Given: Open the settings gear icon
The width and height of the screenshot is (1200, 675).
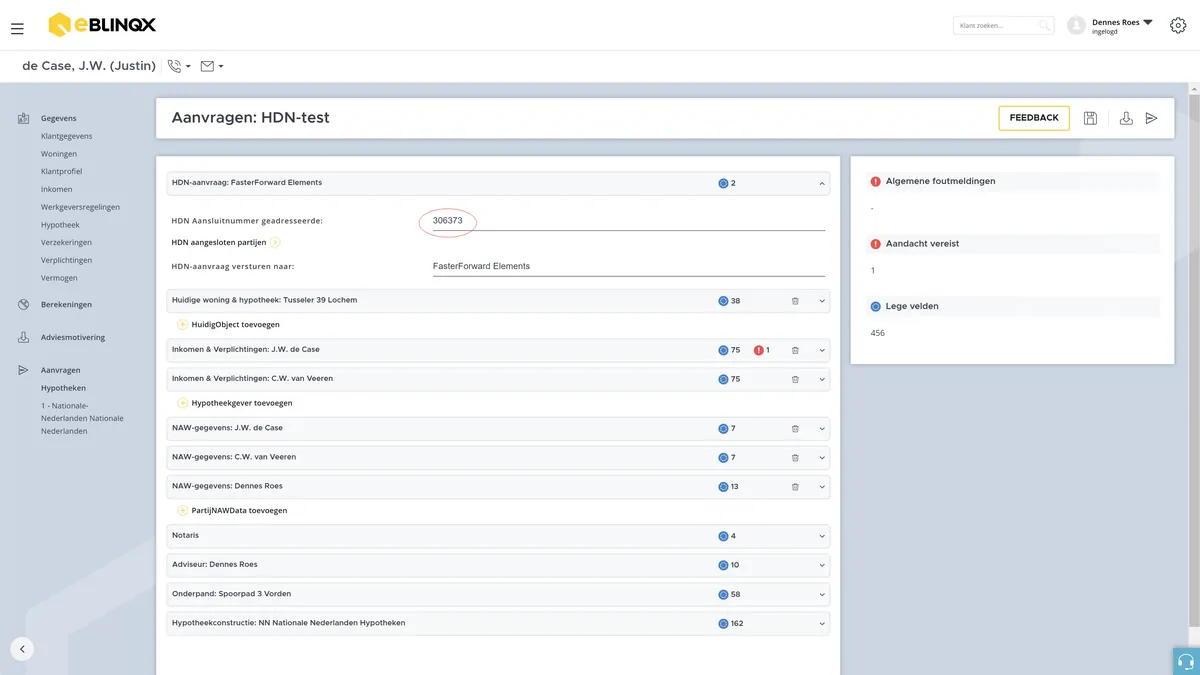Looking at the screenshot, I should (x=1178, y=25).
